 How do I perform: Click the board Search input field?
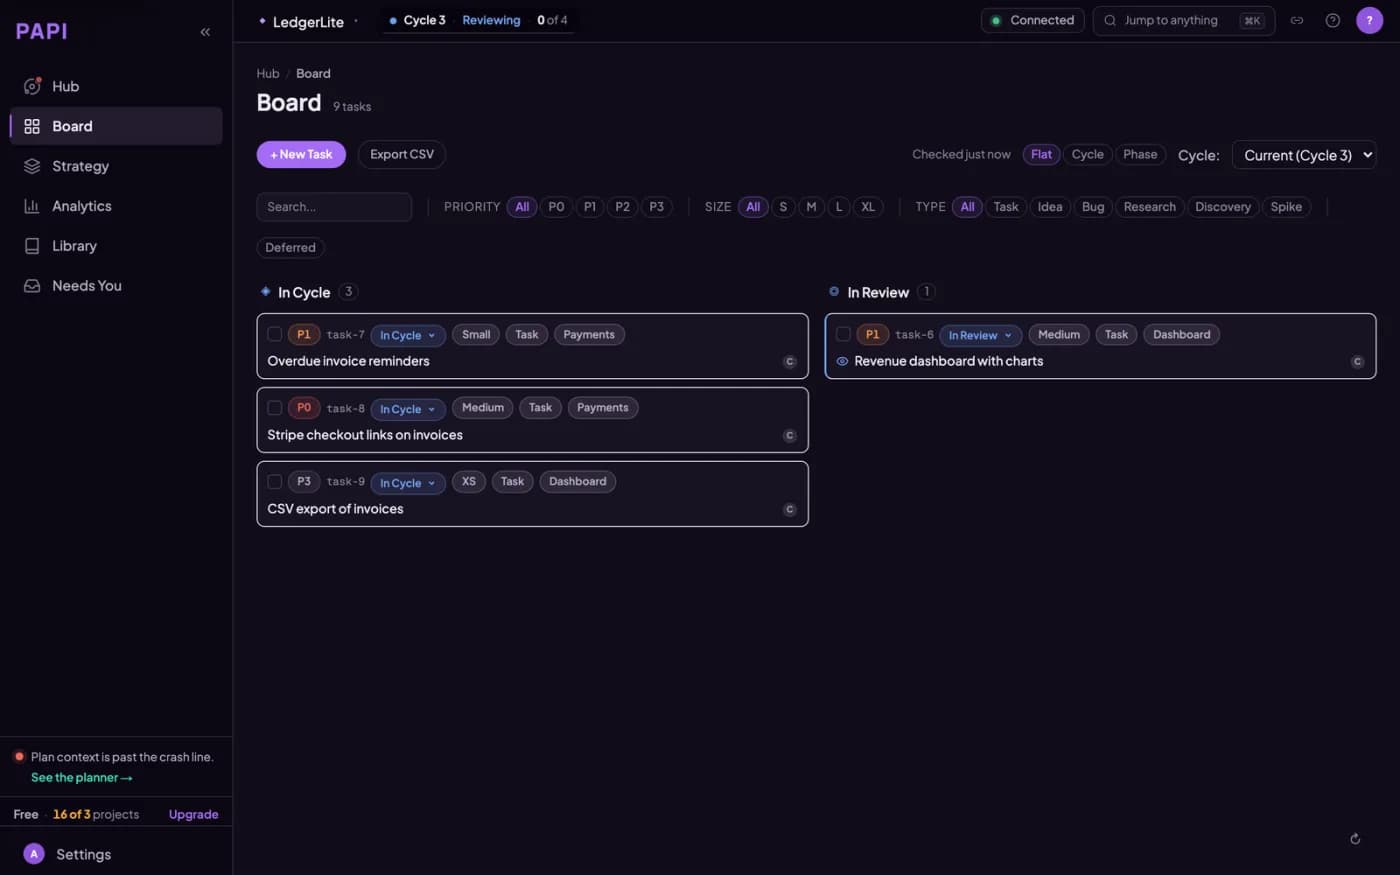[x=334, y=207]
